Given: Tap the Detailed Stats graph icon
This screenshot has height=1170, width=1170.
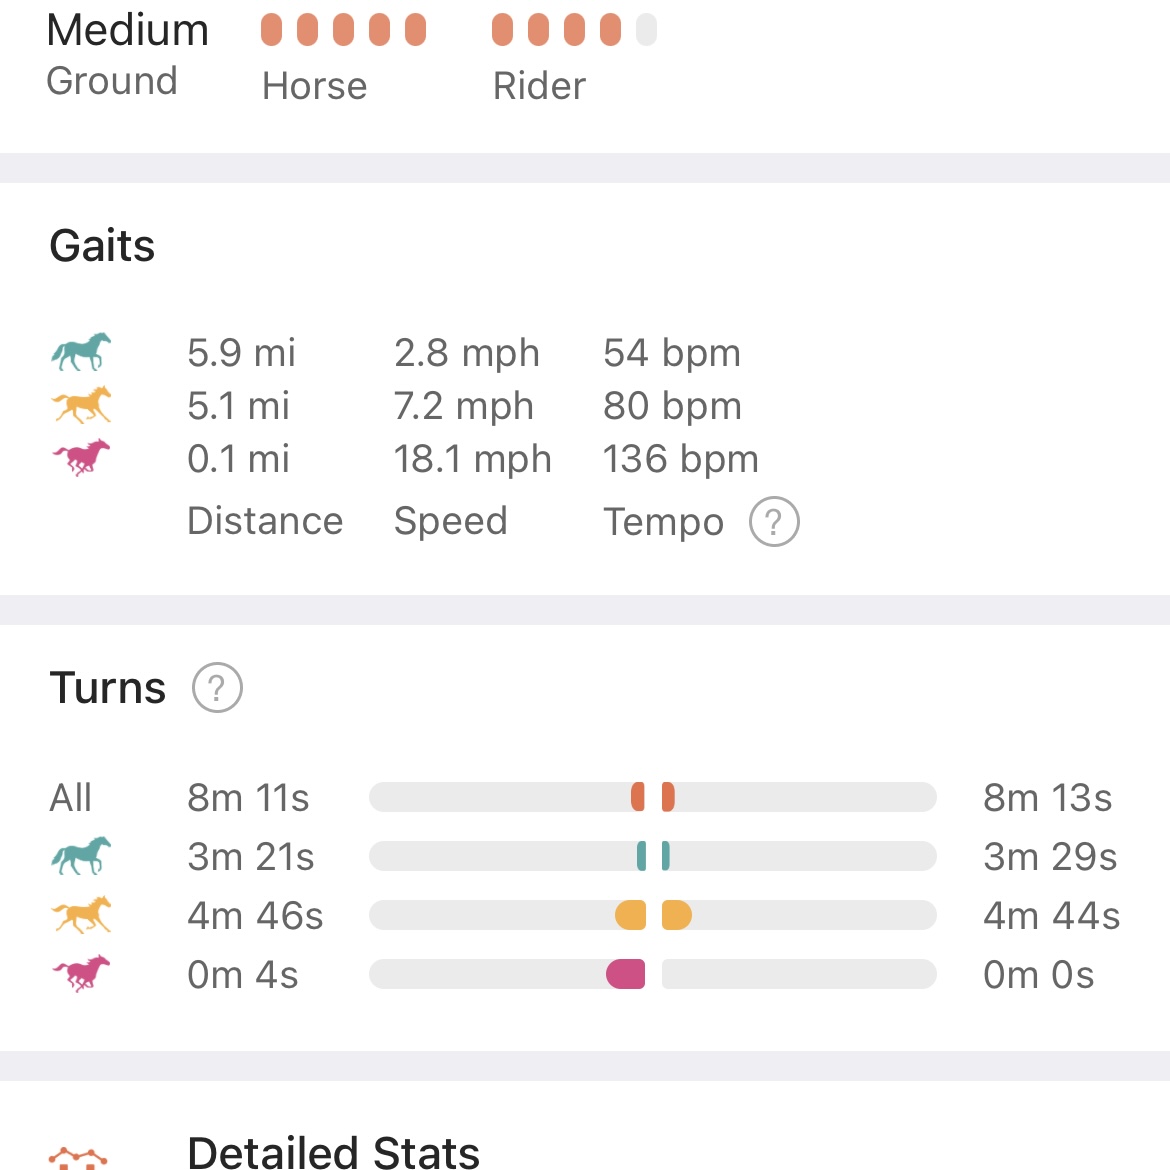Looking at the screenshot, I should (x=78, y=1157).
